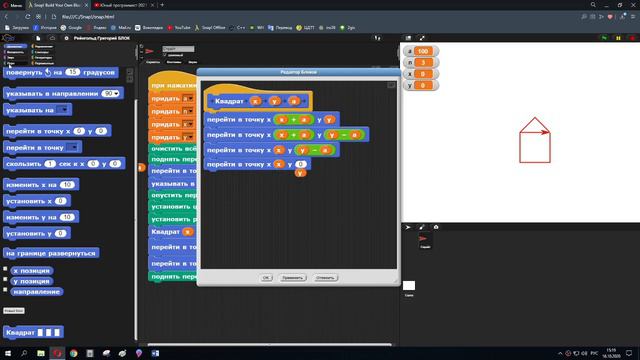The height and width of the screenshot is (360, 640).
Task: Pause all scripts with the yellow button
Action: tap(618, 38)
